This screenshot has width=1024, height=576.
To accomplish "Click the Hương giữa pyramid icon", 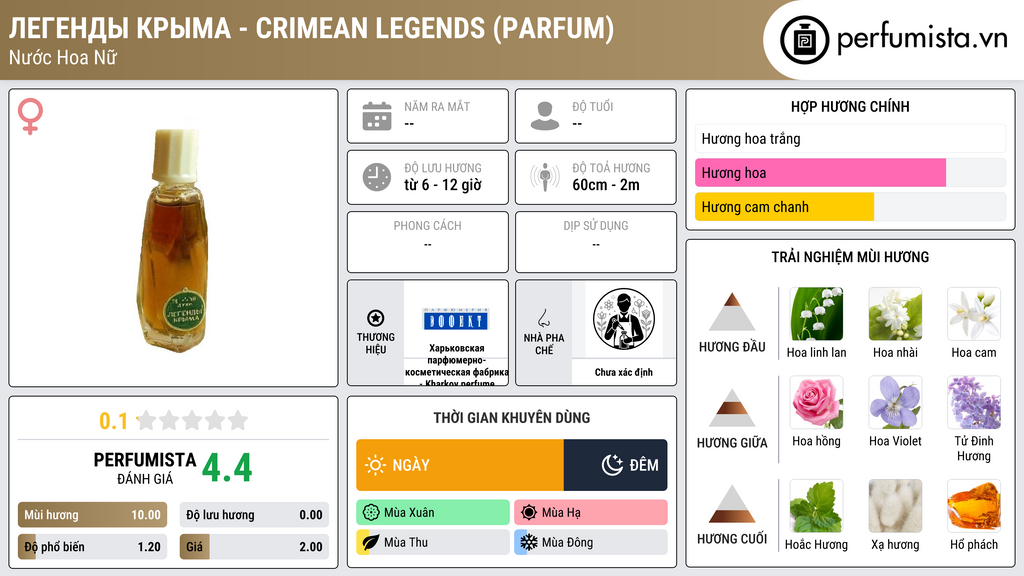I will coord(732,408).
